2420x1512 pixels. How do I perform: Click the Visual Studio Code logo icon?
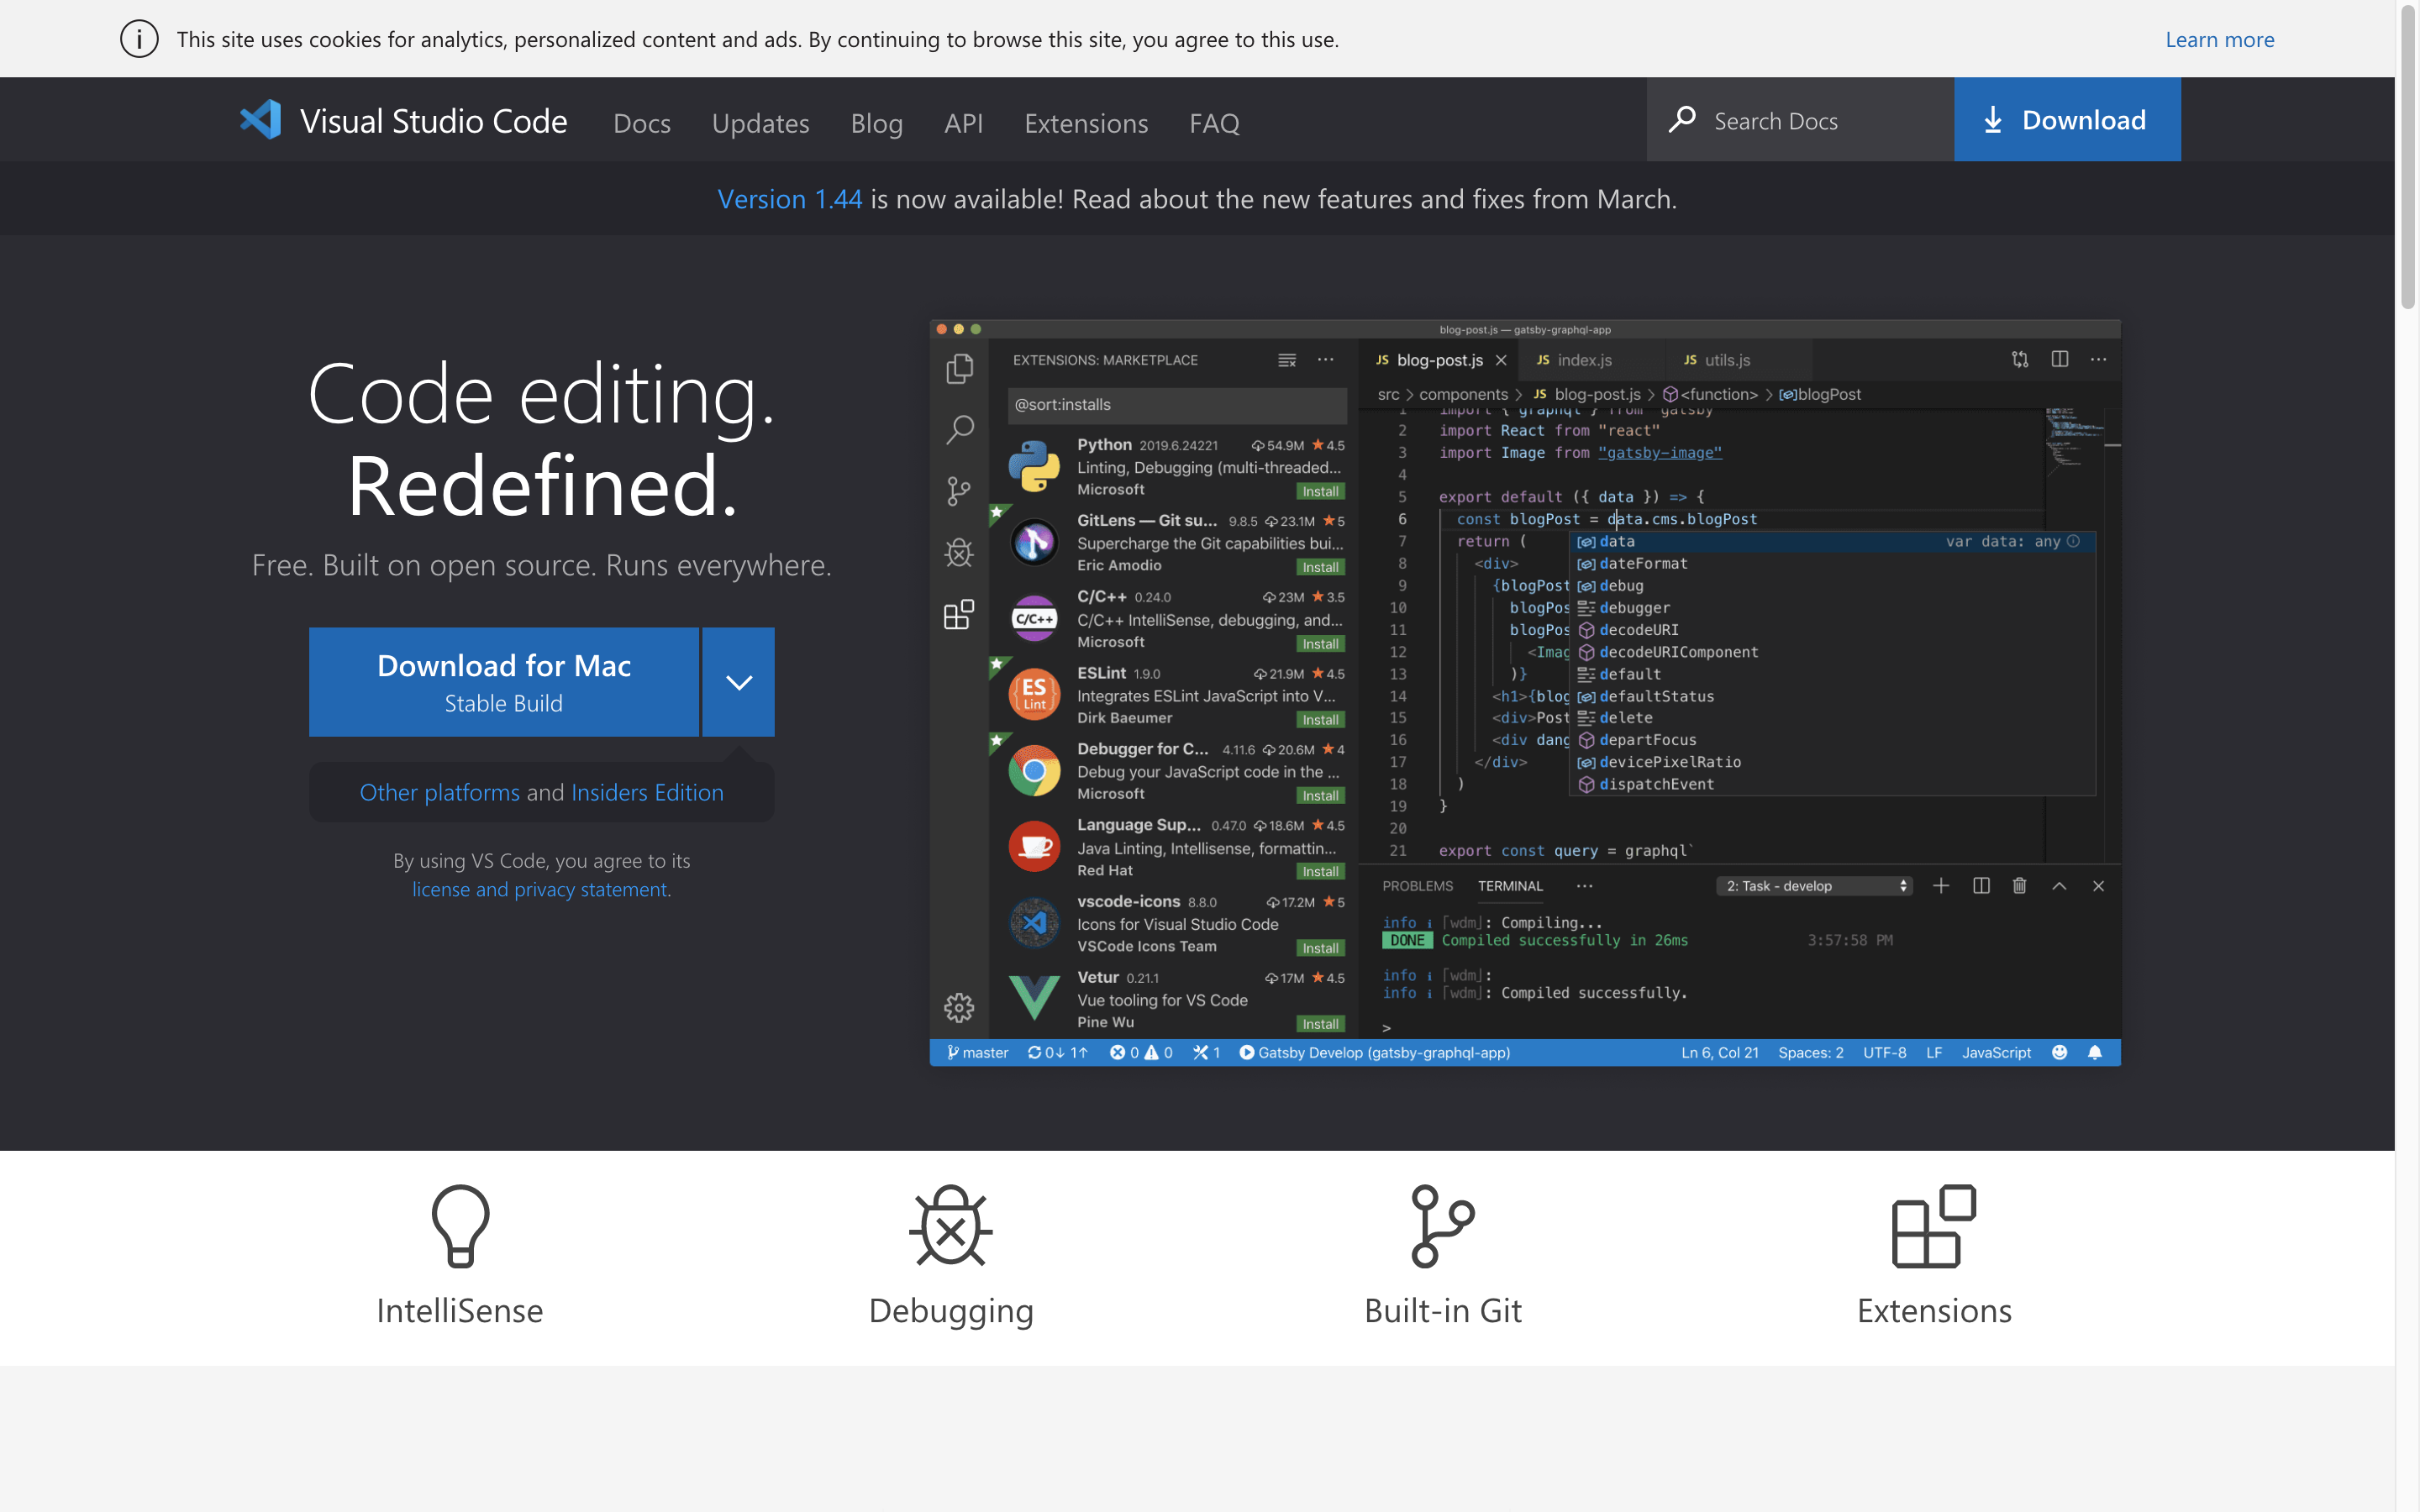pyautogui.click(x=261, y=120)
